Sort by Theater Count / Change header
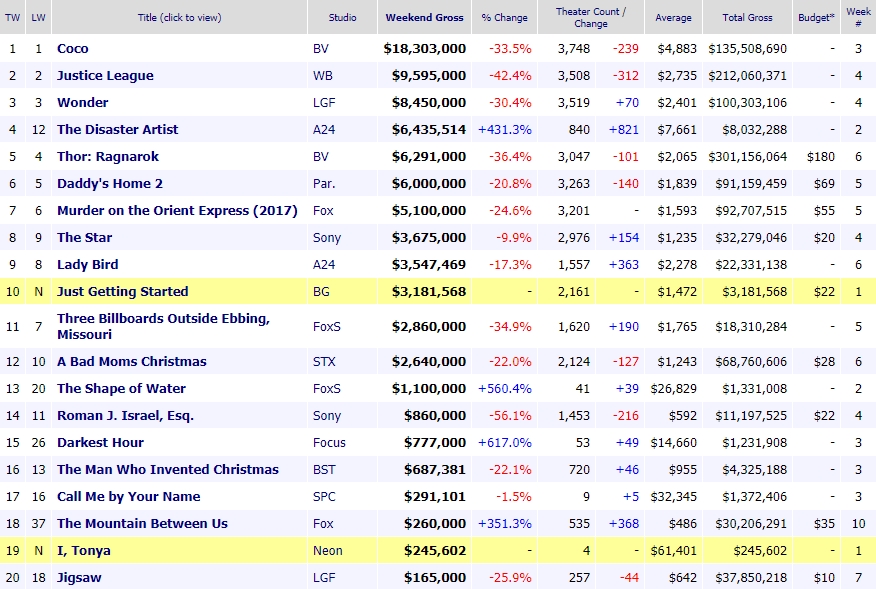 [x=591, y=17]
